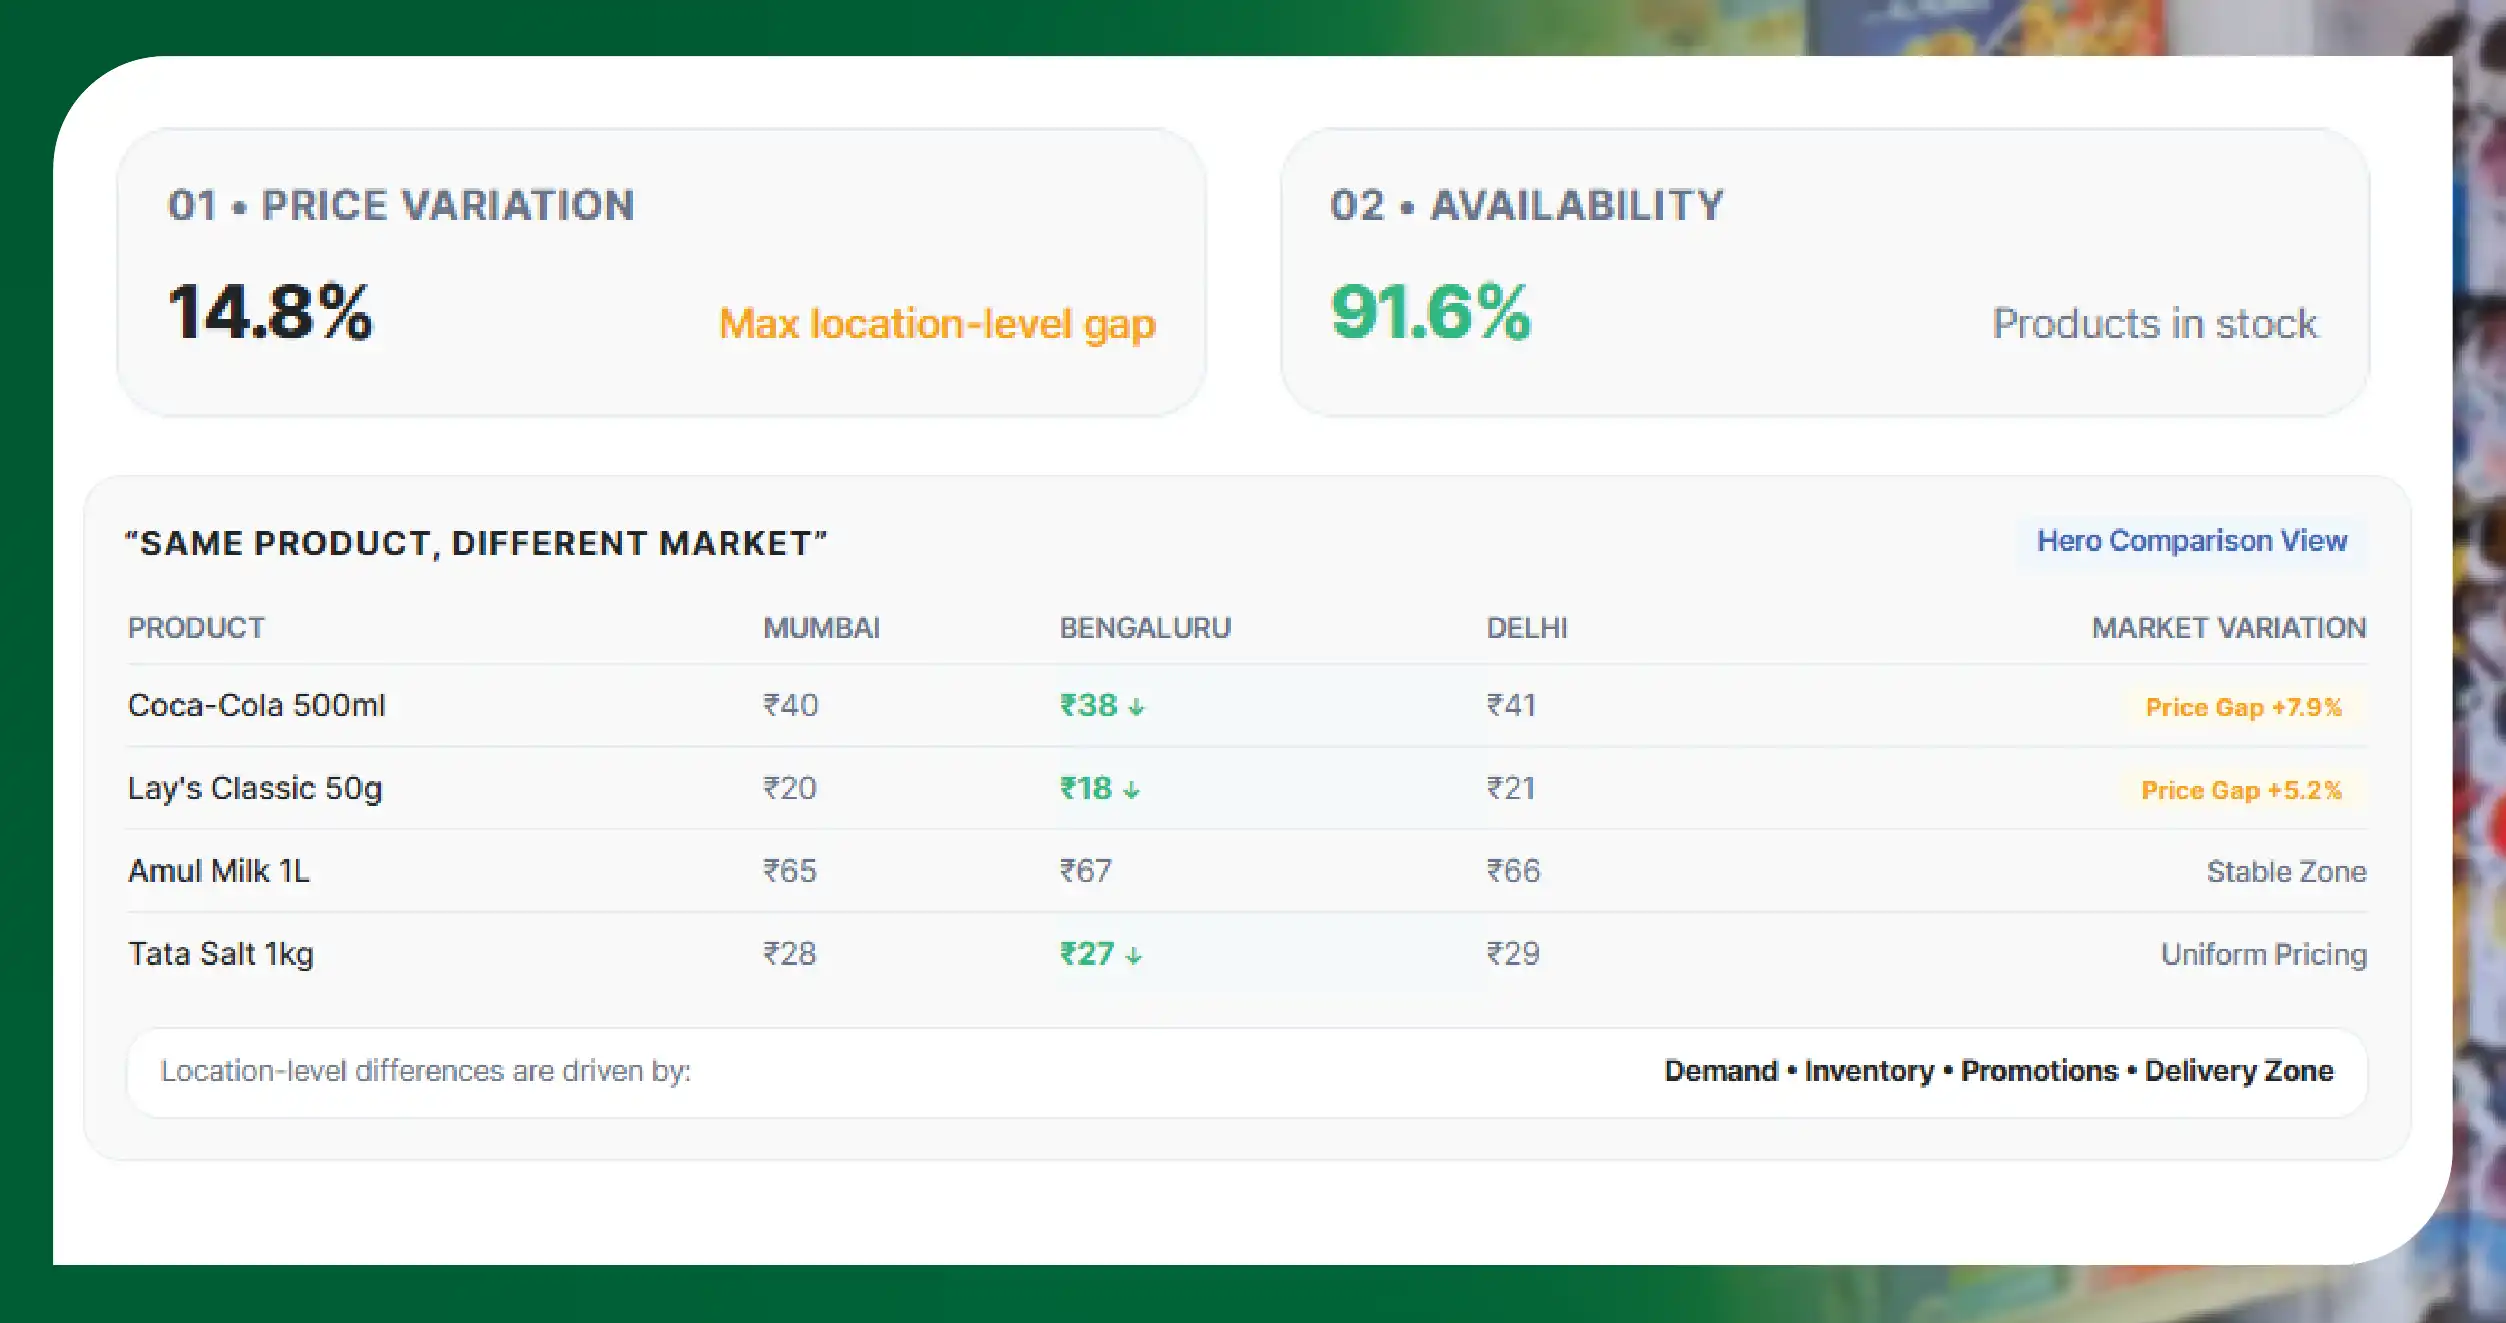Click the BENGALURU column header
This screenshot has width=2506, height=1323.
pos(1145,628)
